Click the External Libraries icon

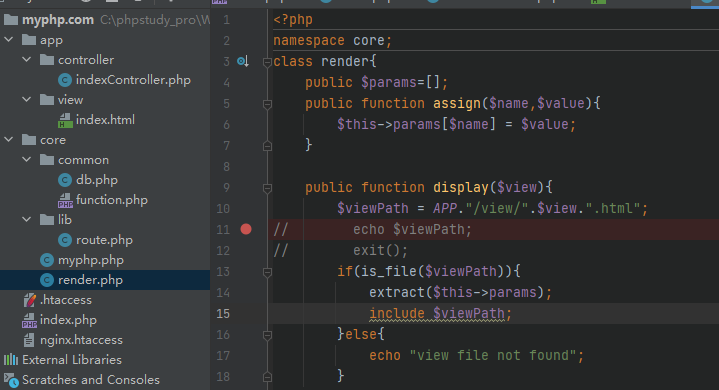click(11, 360)
